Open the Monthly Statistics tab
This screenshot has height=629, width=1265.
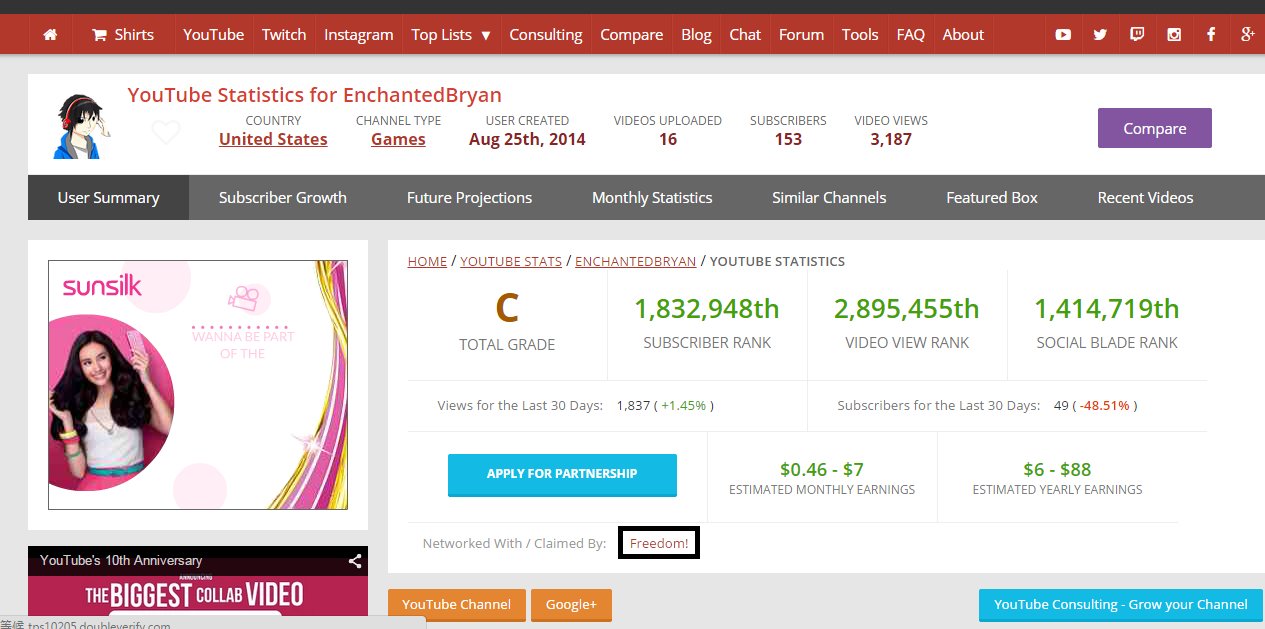[652, 198]
